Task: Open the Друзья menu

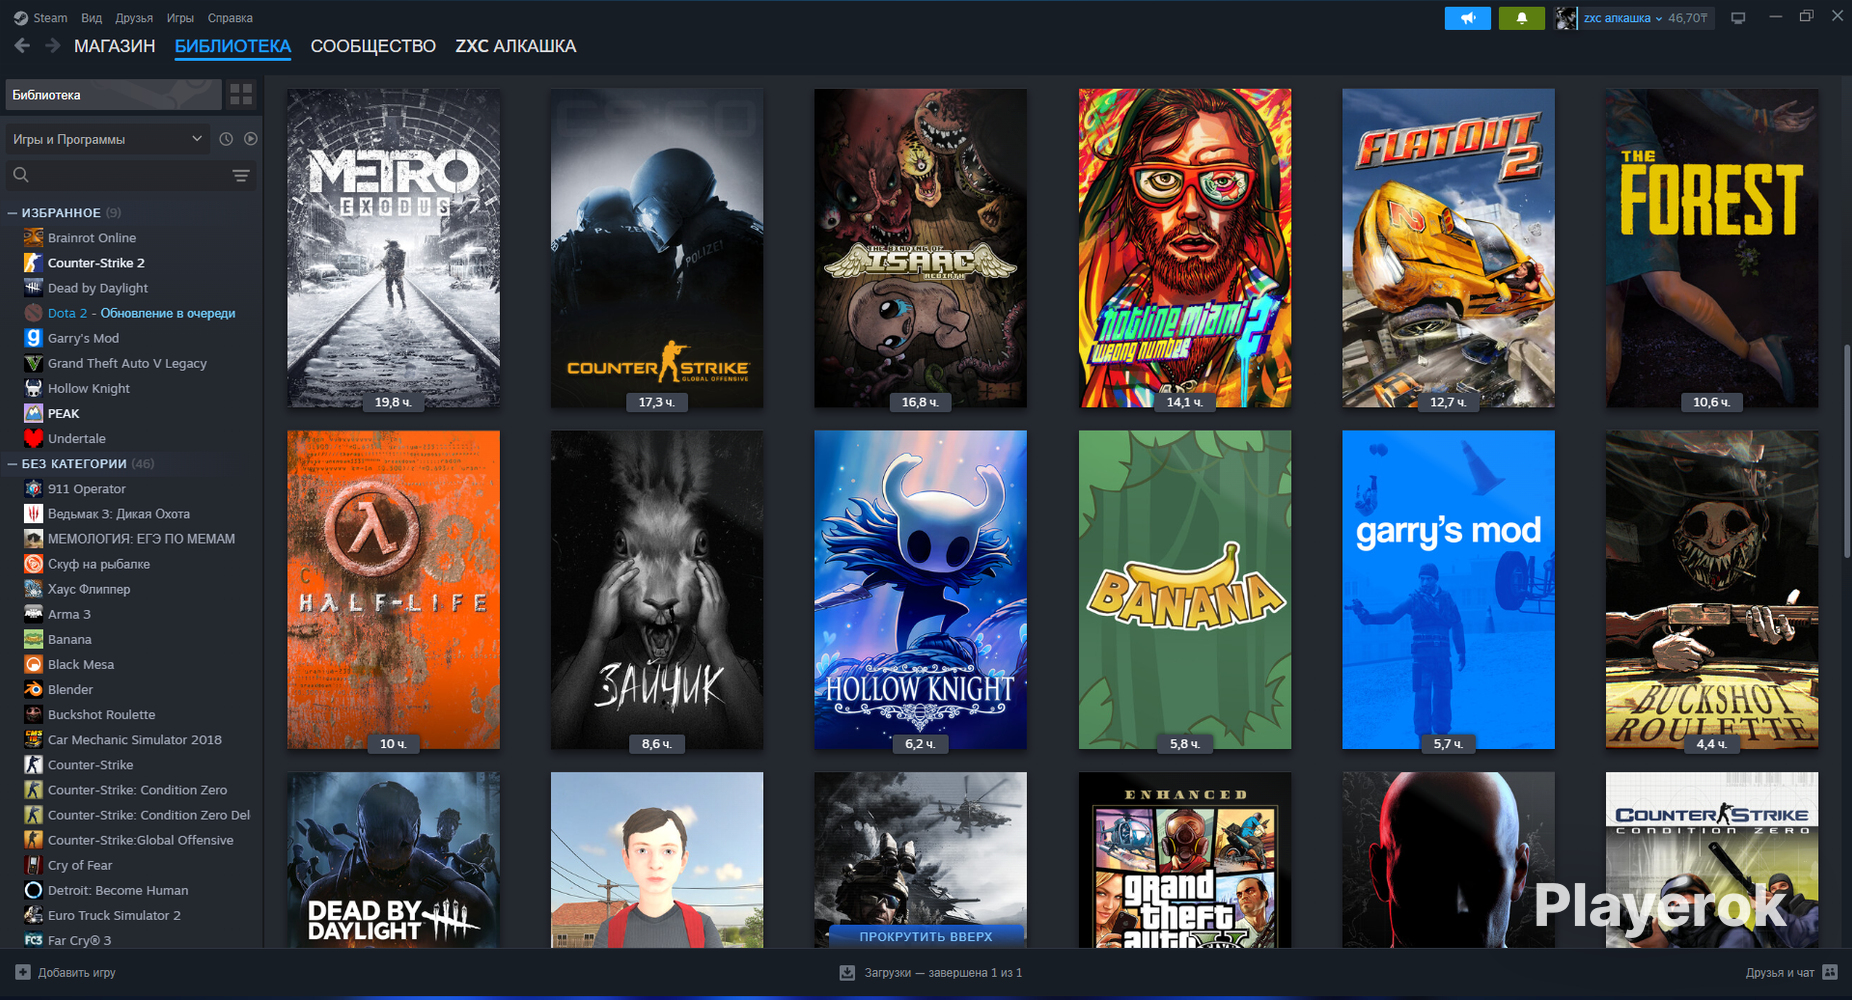Action: click(x=134, y=18)
